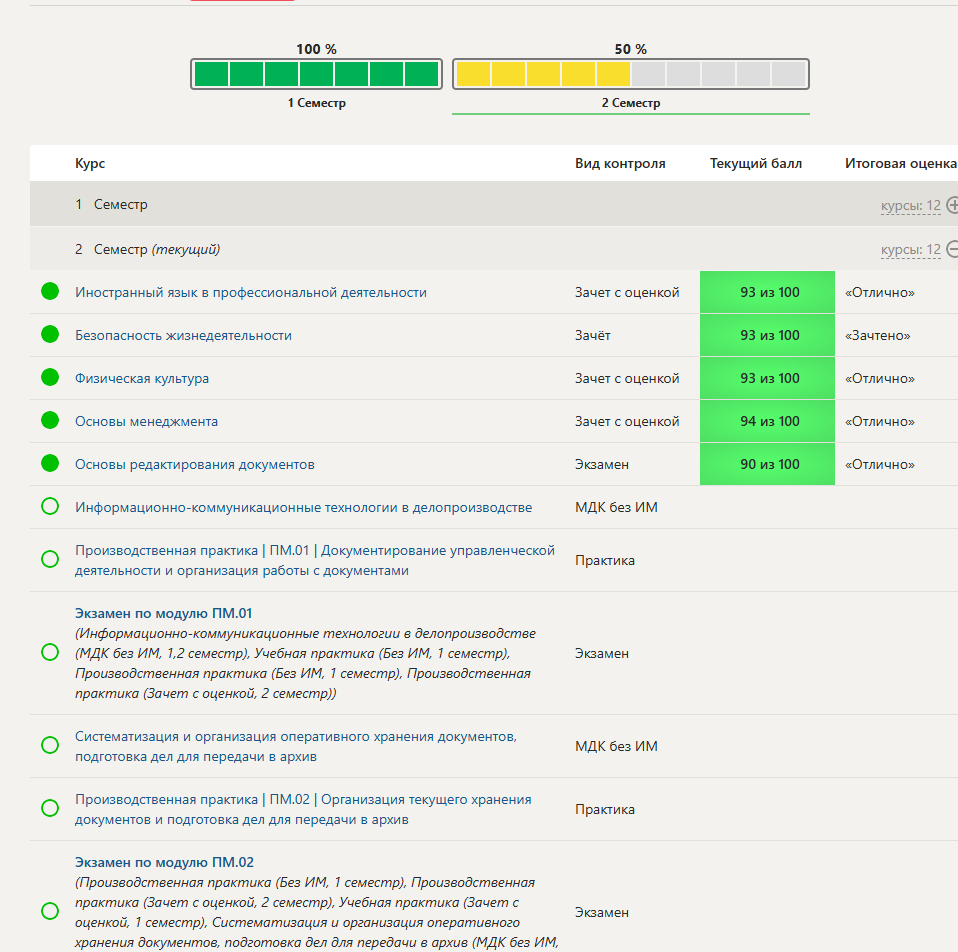
Task: Click empty status circle for Производственная практика ПМ.02
Action: 50,808
